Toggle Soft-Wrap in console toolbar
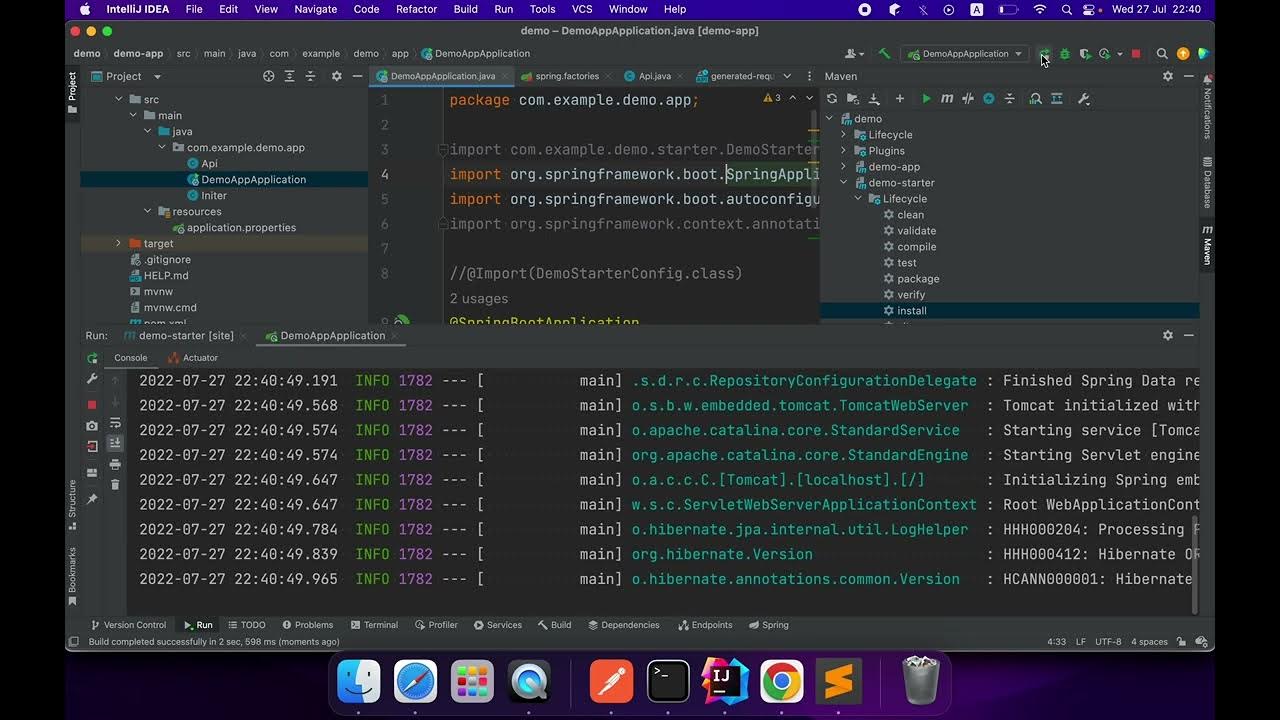Viewport: 1280px width, 720px height. click(x=115, y=423)
